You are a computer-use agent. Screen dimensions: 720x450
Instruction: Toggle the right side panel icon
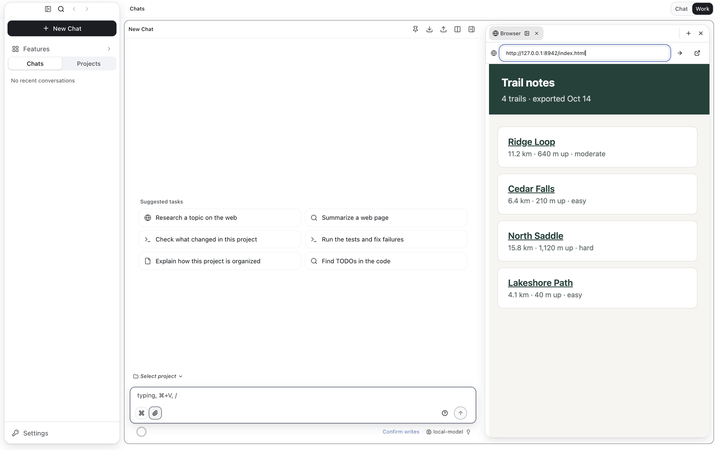click(x=471, y=29)
